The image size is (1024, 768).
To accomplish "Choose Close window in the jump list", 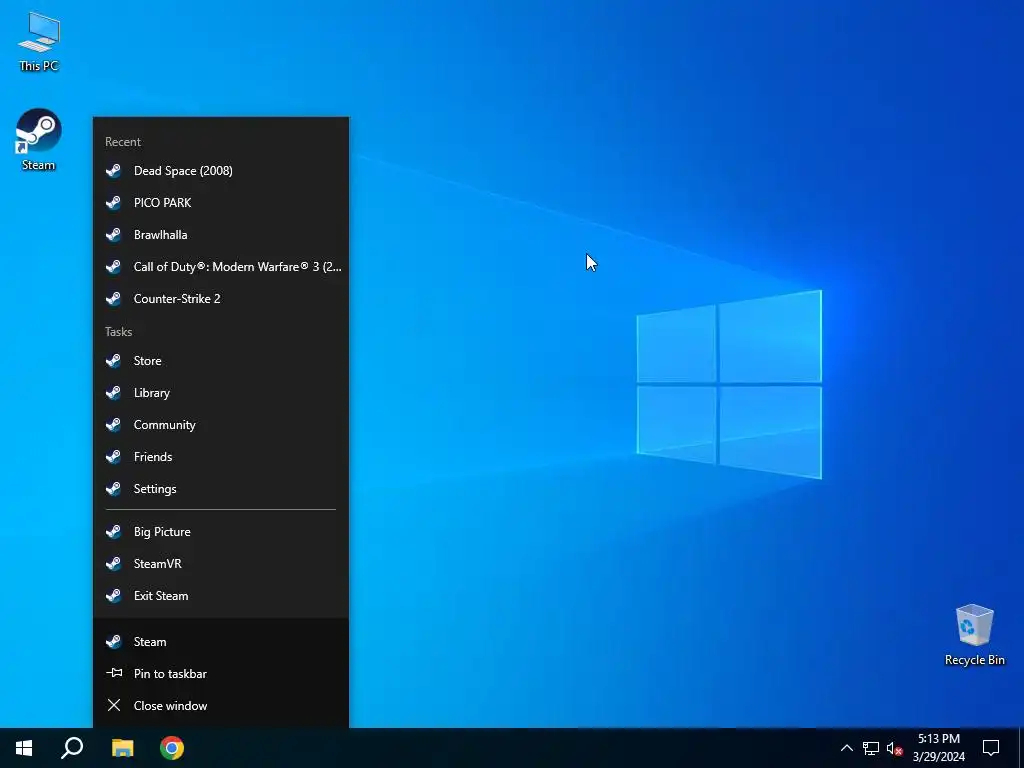I will tap(221, 705).
